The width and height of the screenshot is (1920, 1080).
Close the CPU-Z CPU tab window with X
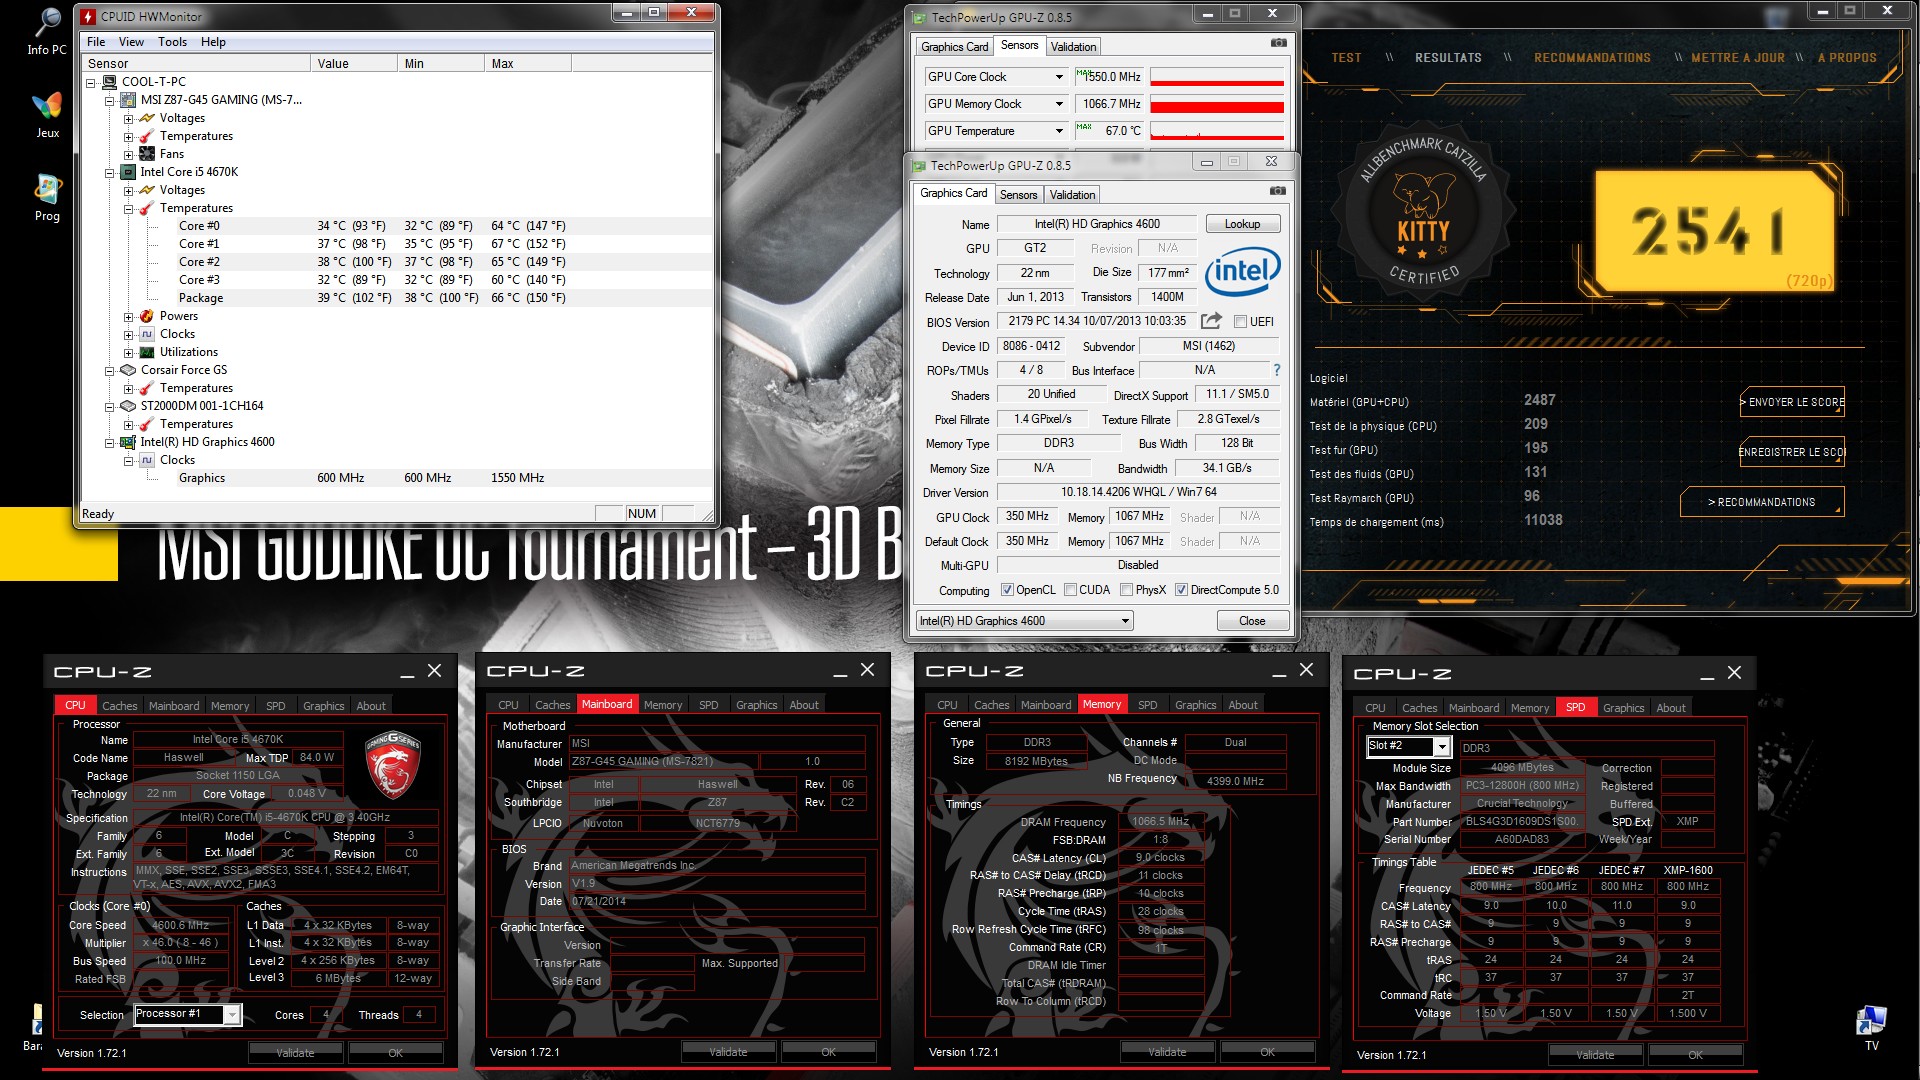pos(434,671)
